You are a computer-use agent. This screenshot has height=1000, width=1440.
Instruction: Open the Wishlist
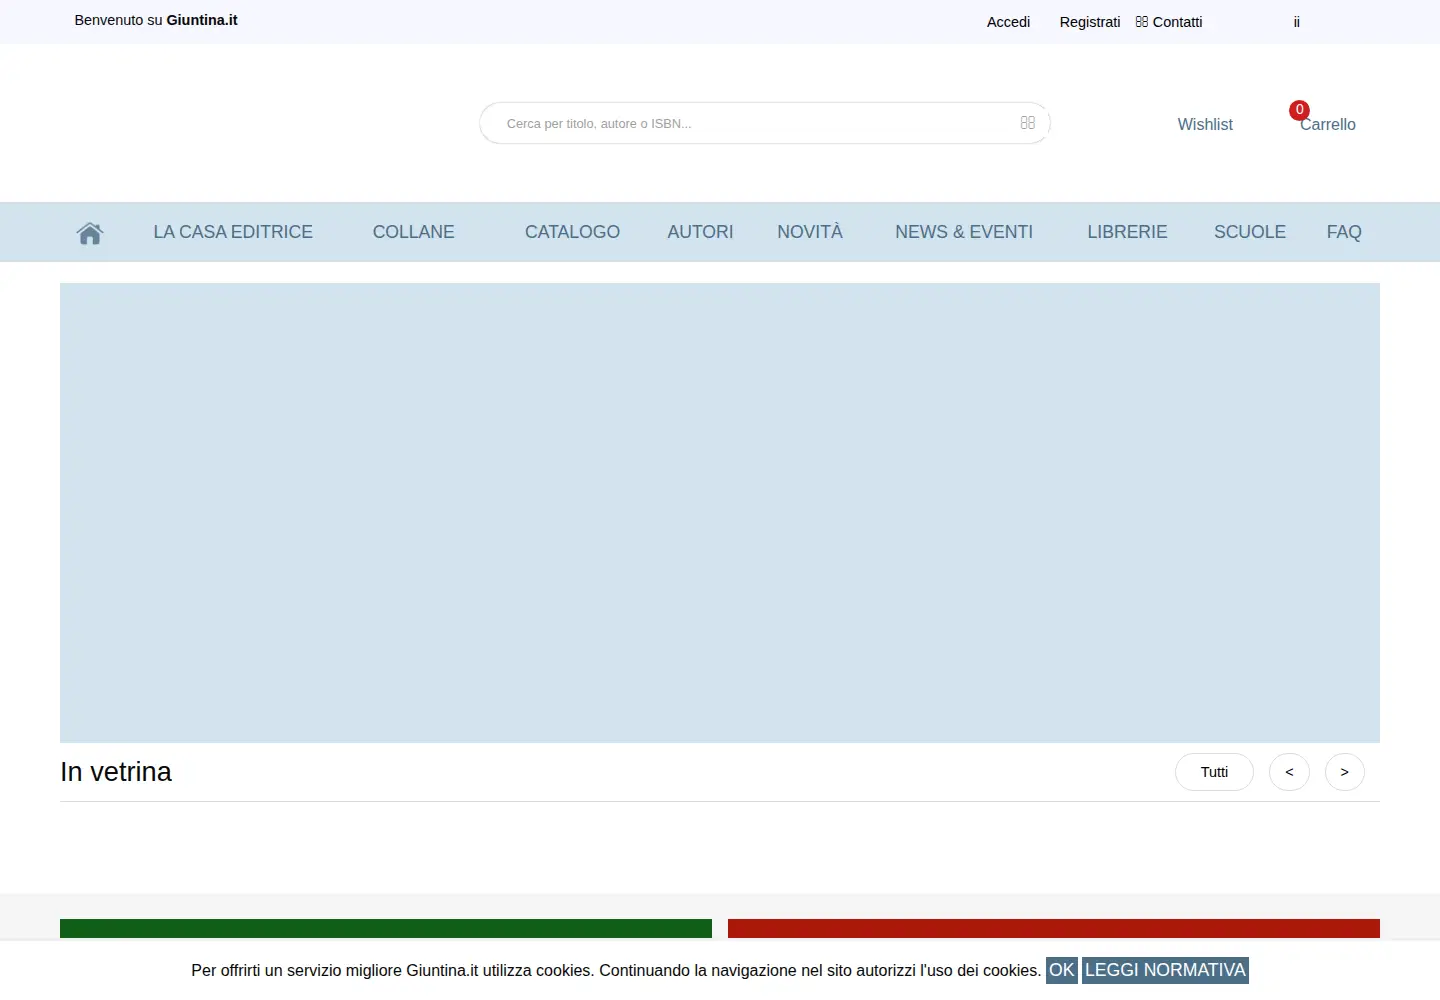point(1205,124)
